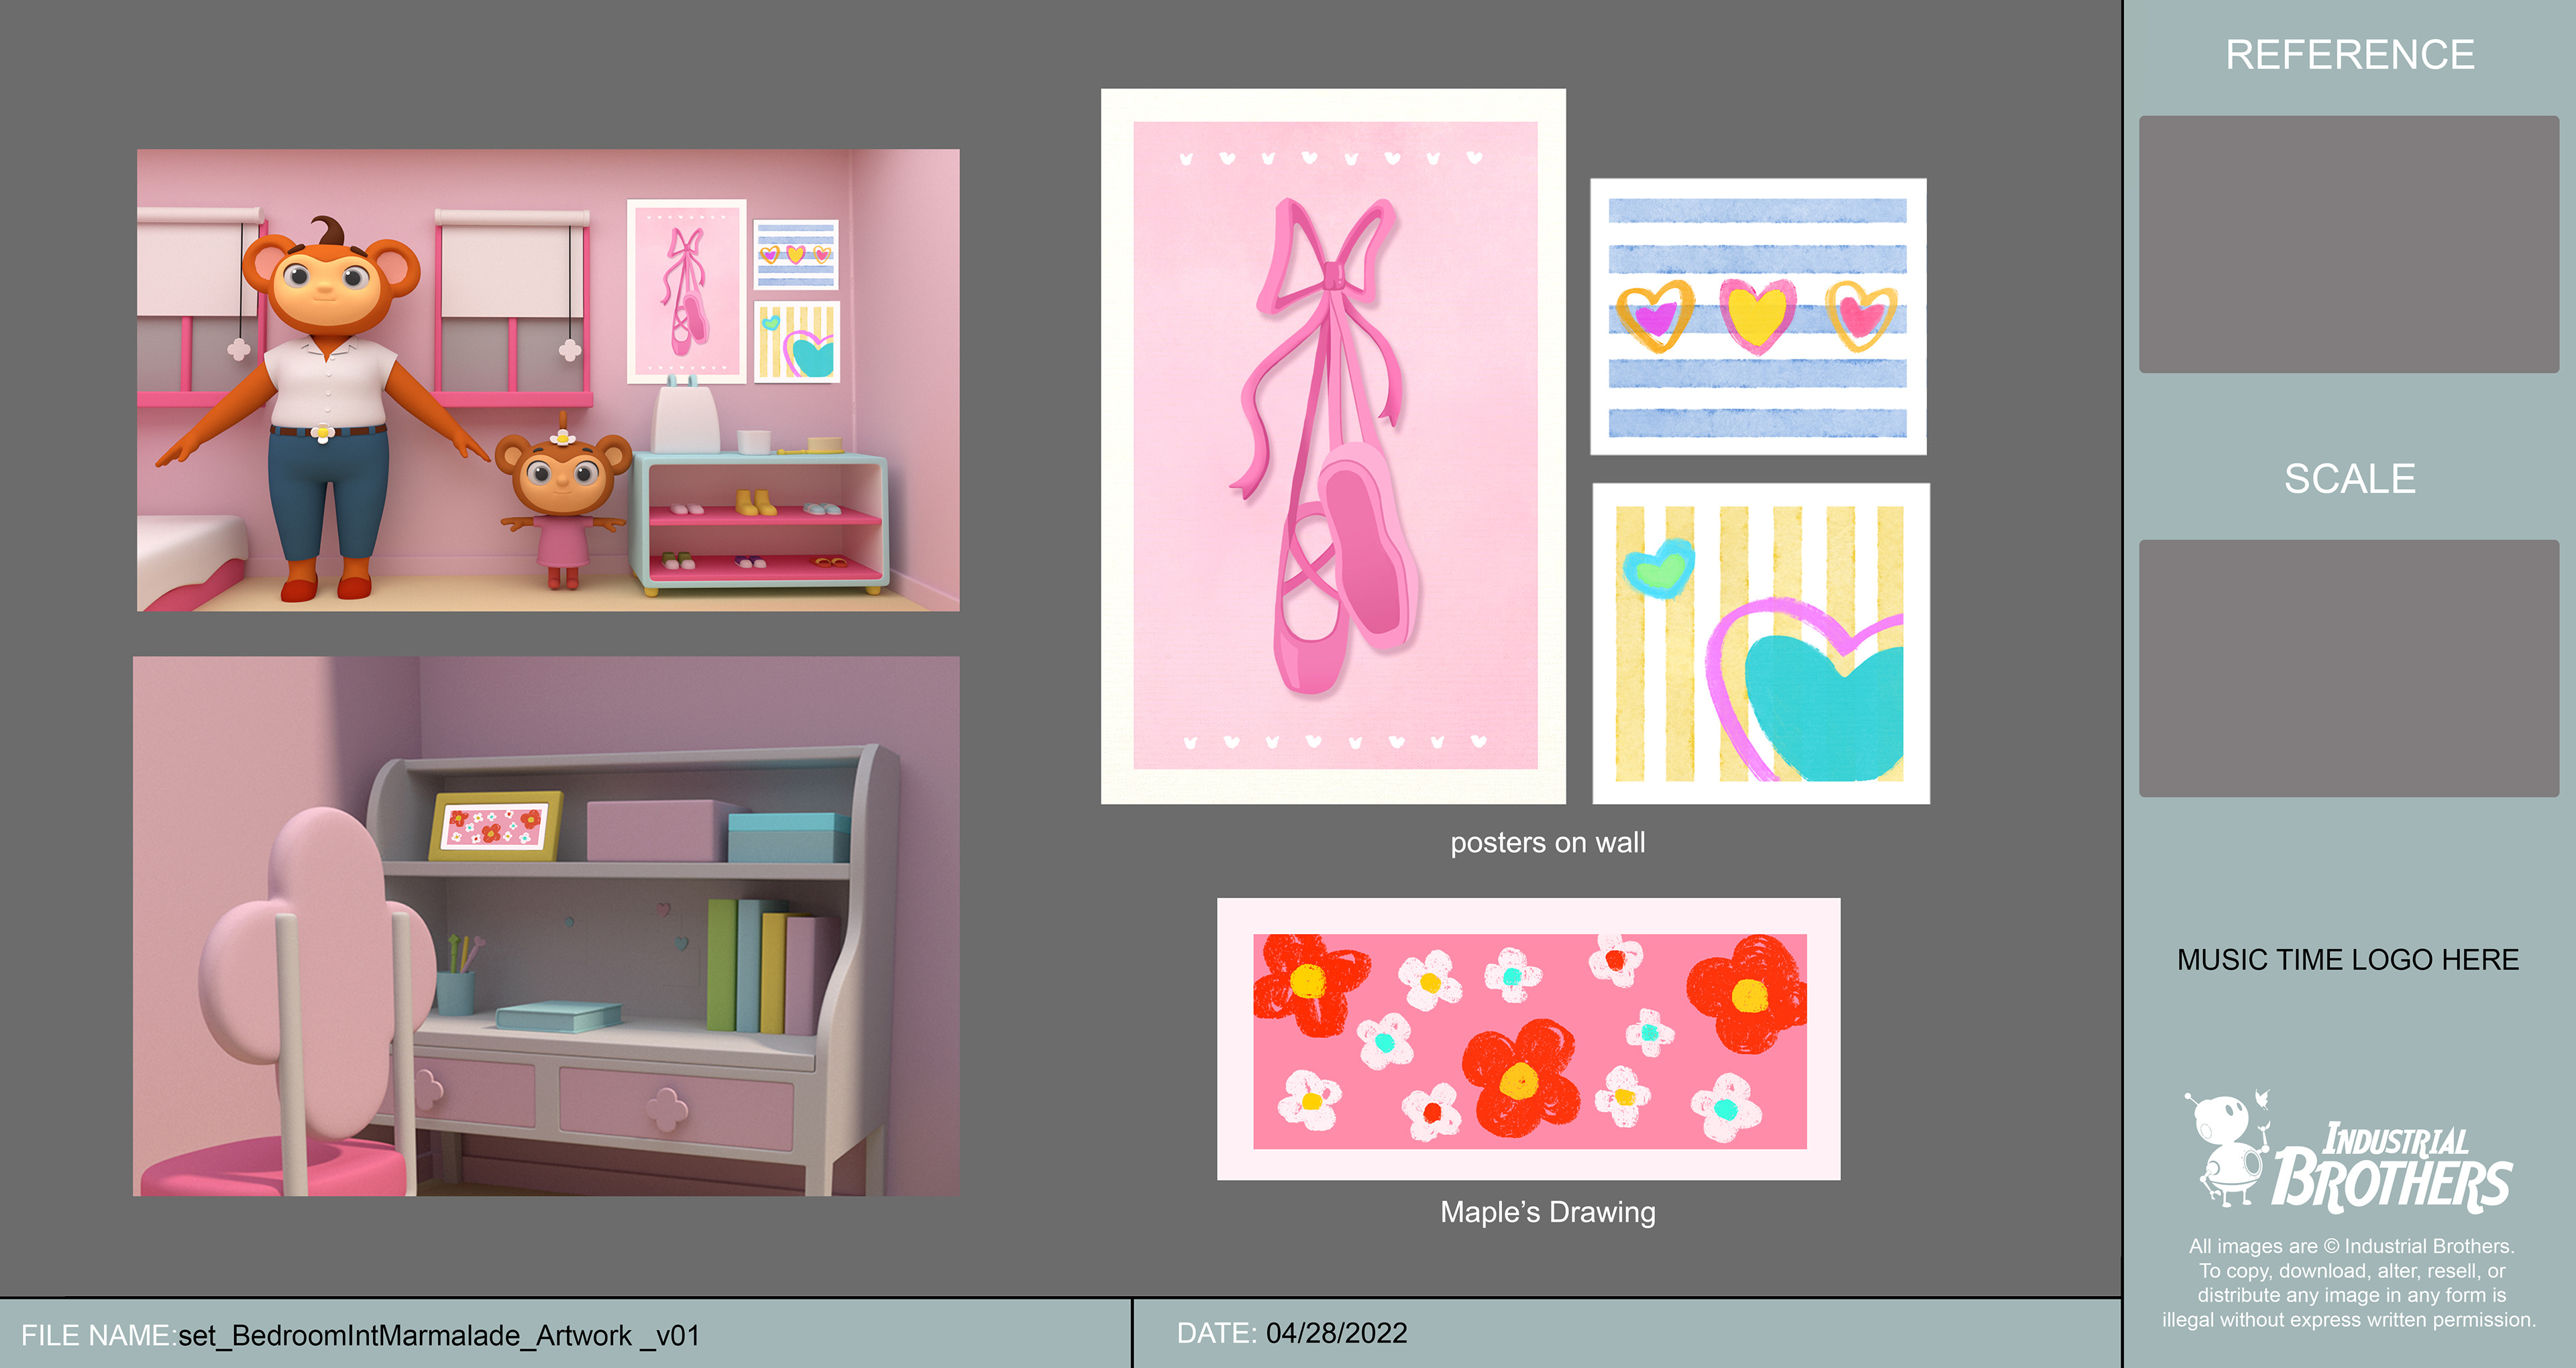Click the date value 04/28/2022
This screenshot has height=1368, width=2576.
pyautogui.click(x=1336, y=1333)
